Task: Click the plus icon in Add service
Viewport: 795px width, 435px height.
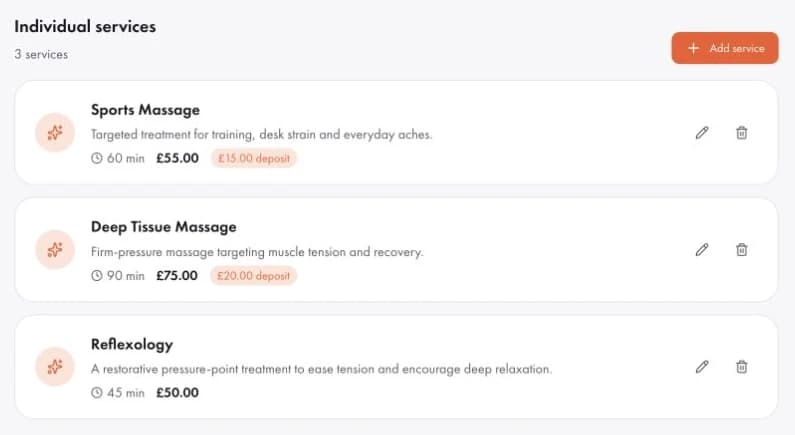Action: [x=693, y=48]
